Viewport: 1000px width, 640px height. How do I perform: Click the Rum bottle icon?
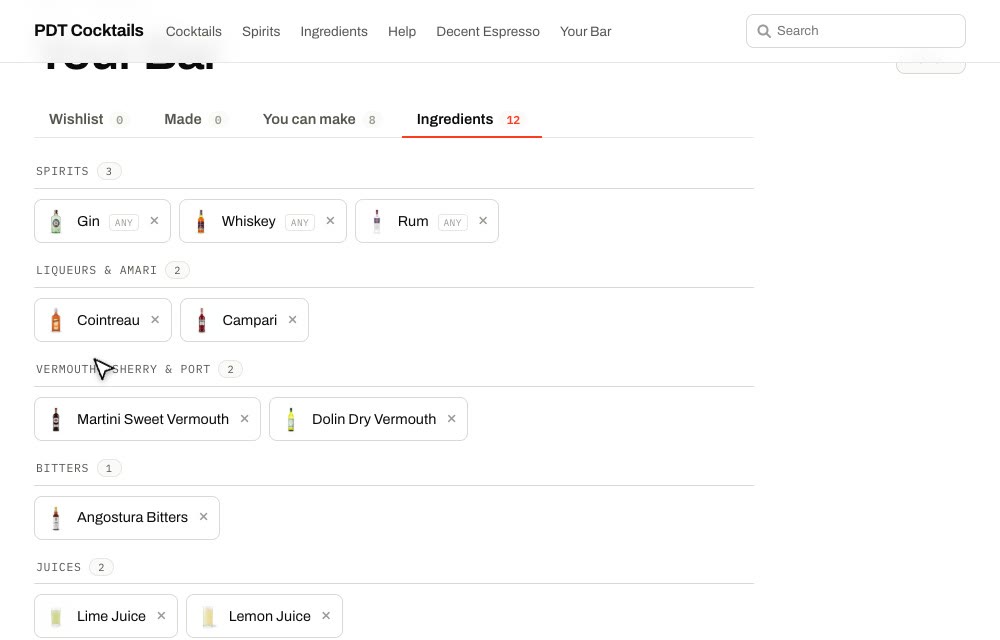click(377, 221)
